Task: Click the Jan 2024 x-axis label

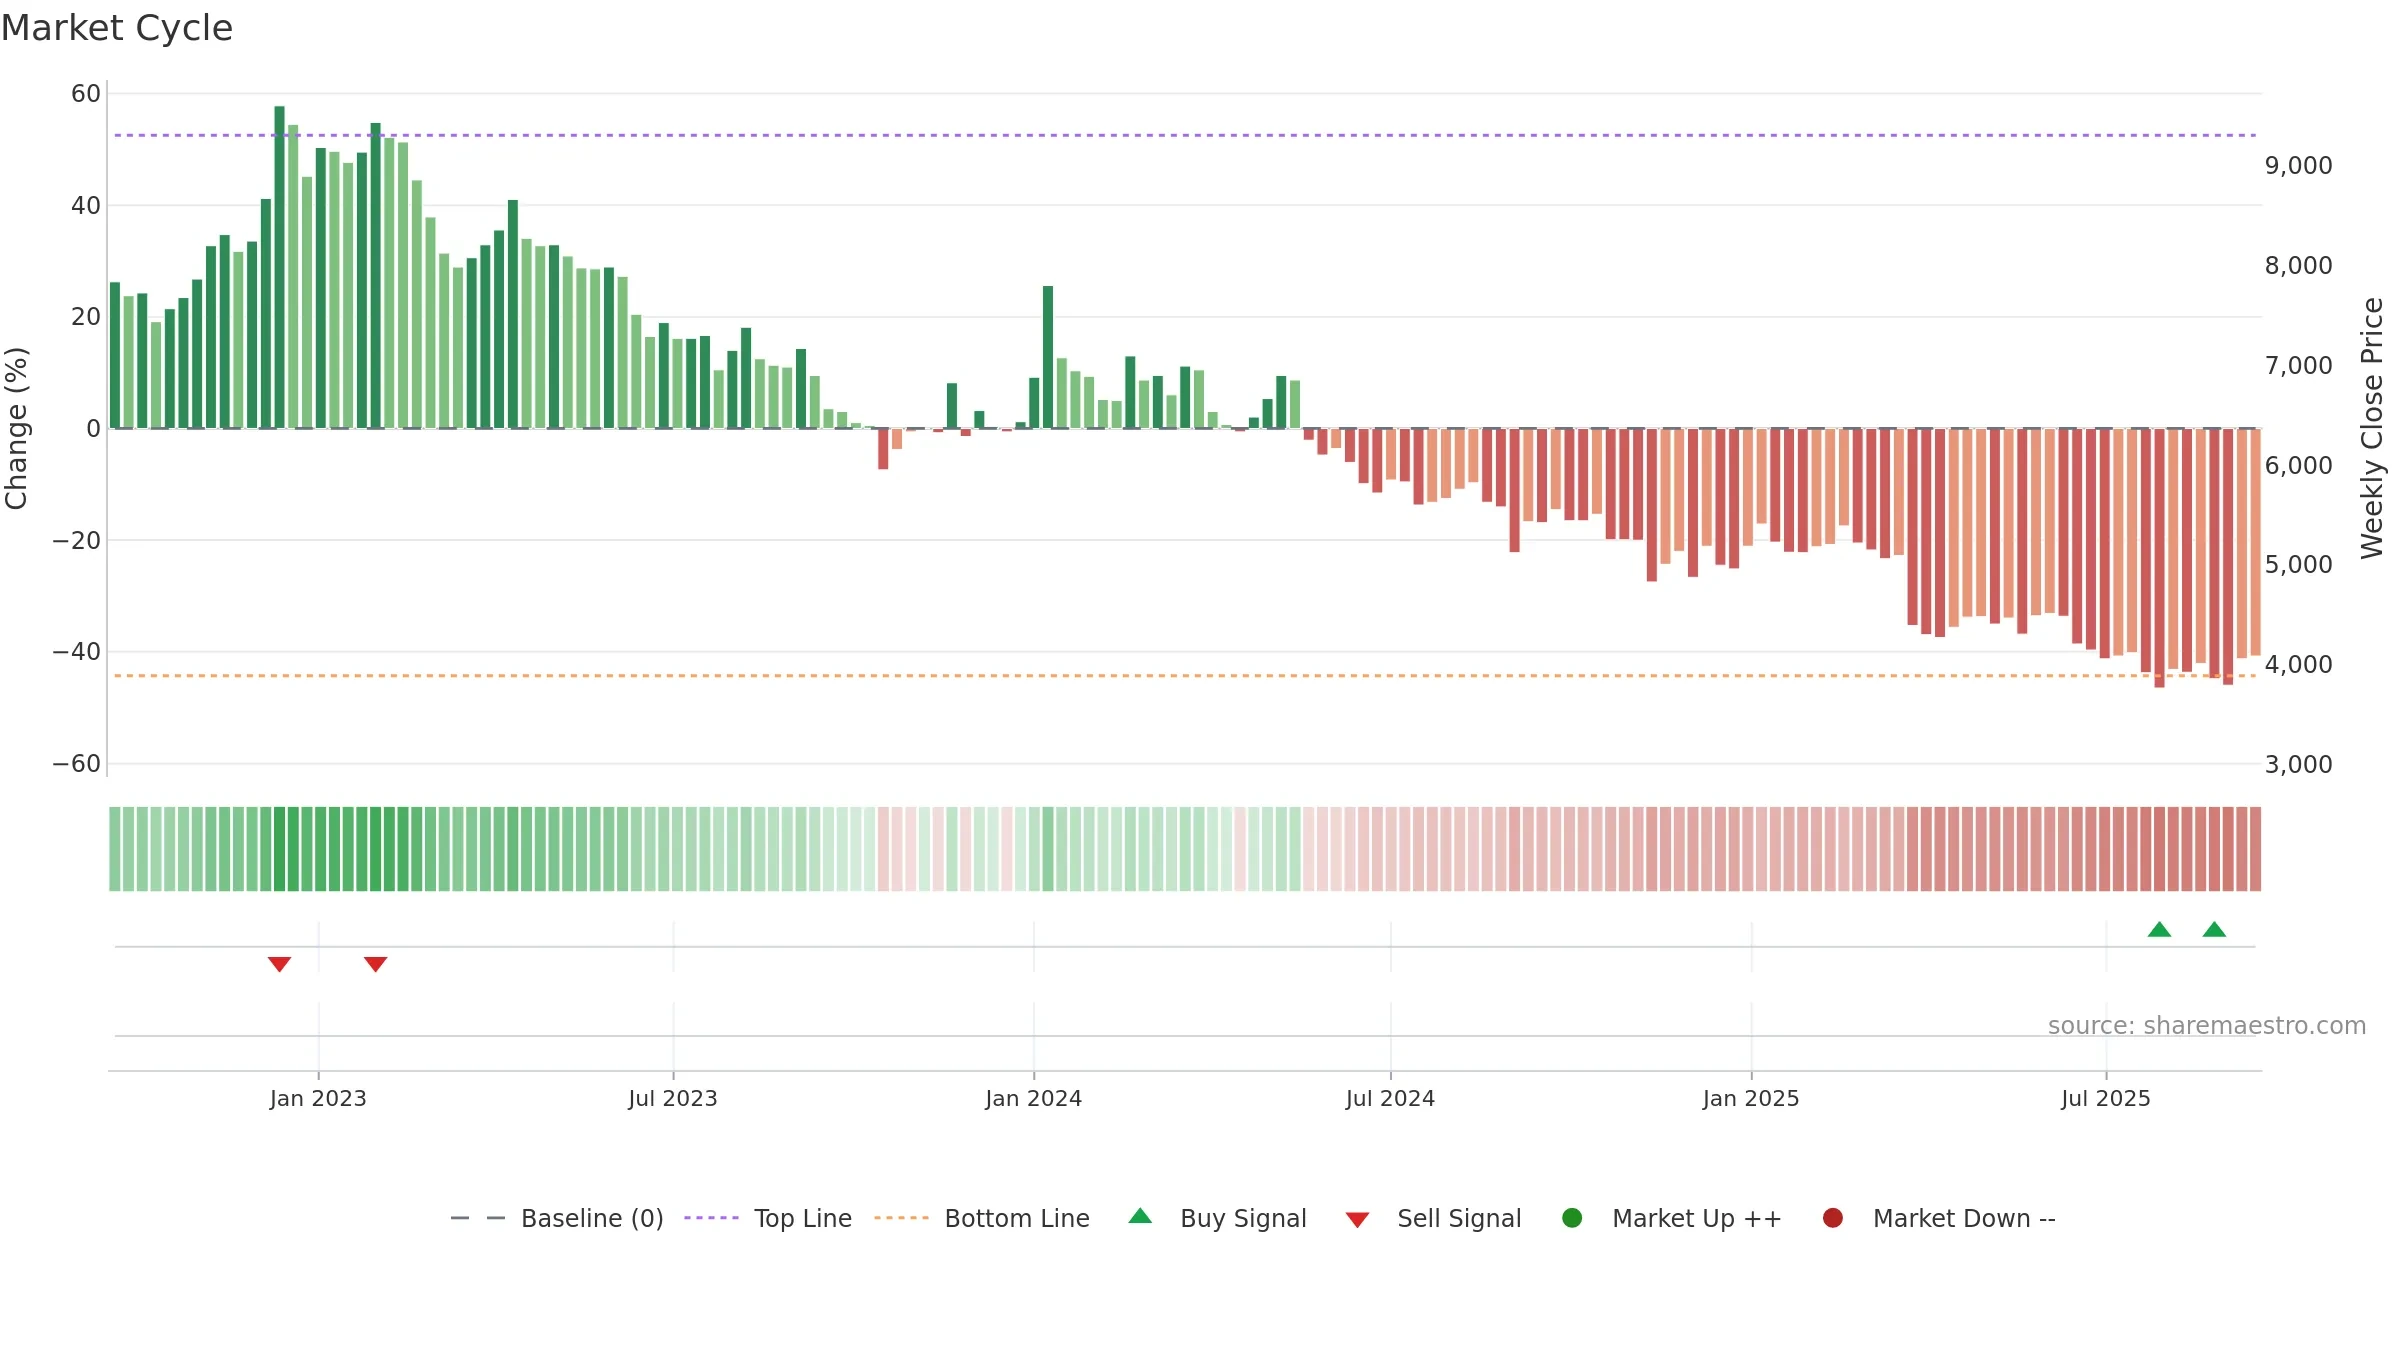Action: click(x=1034, y=1099)
